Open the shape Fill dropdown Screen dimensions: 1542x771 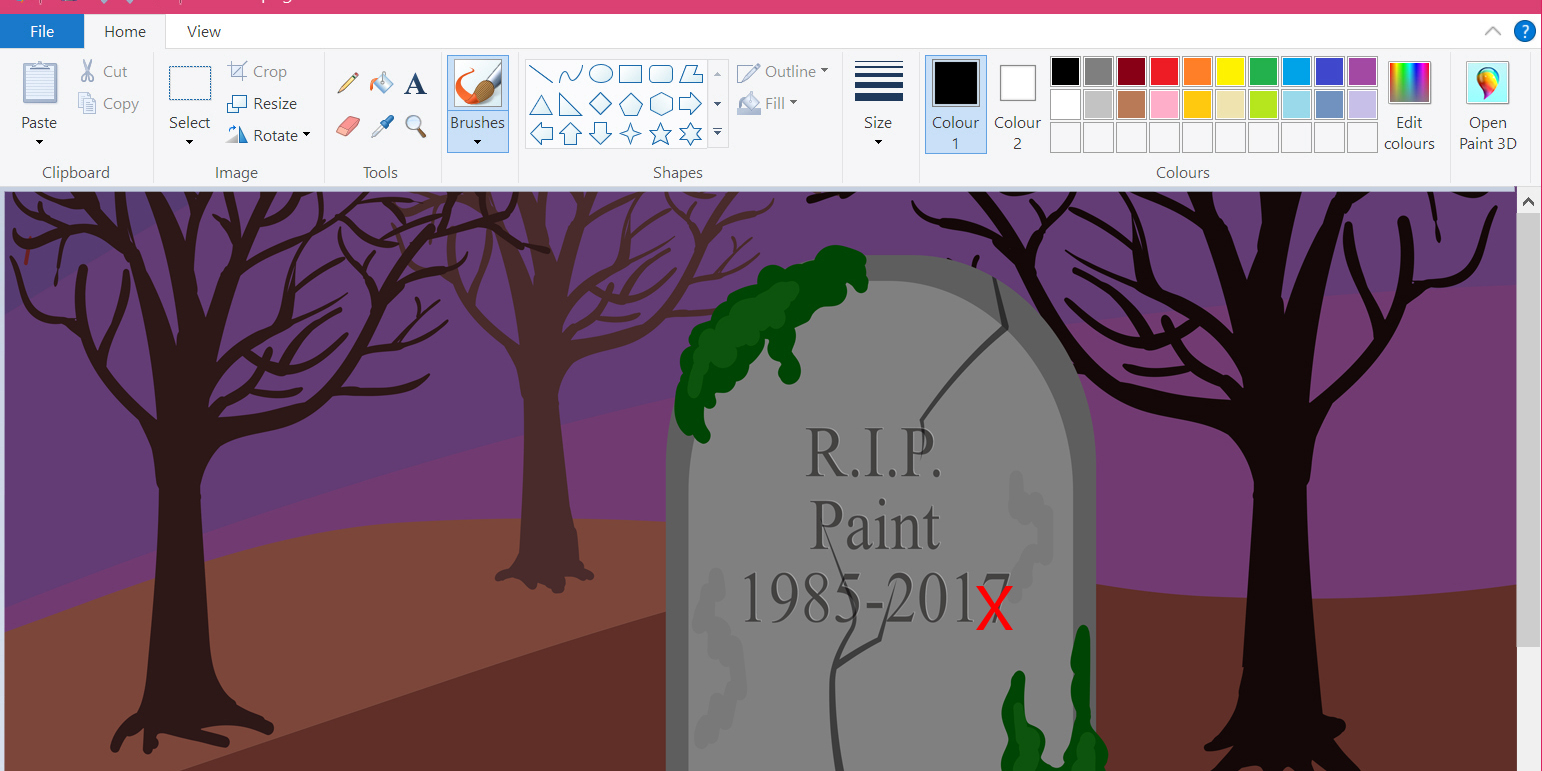[x=767, y=103]
